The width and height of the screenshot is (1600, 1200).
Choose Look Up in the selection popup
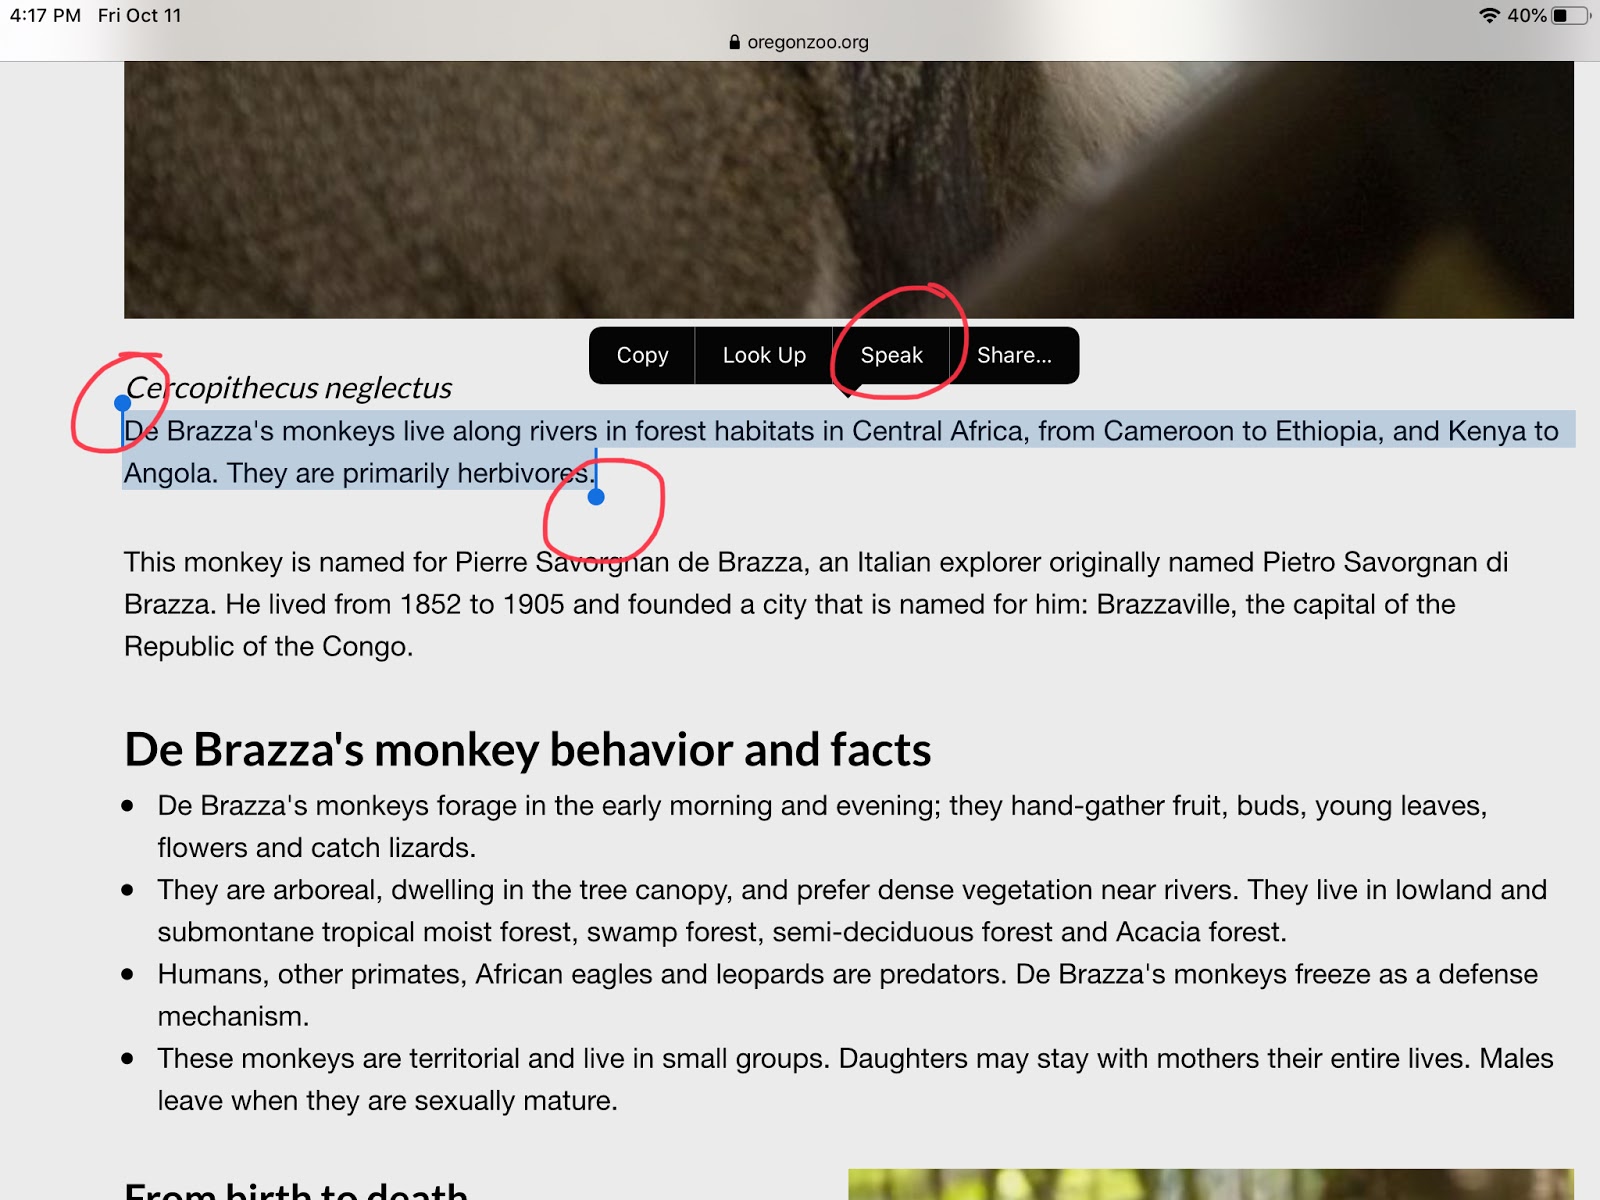pyautogui.click(x=764, y=355)
